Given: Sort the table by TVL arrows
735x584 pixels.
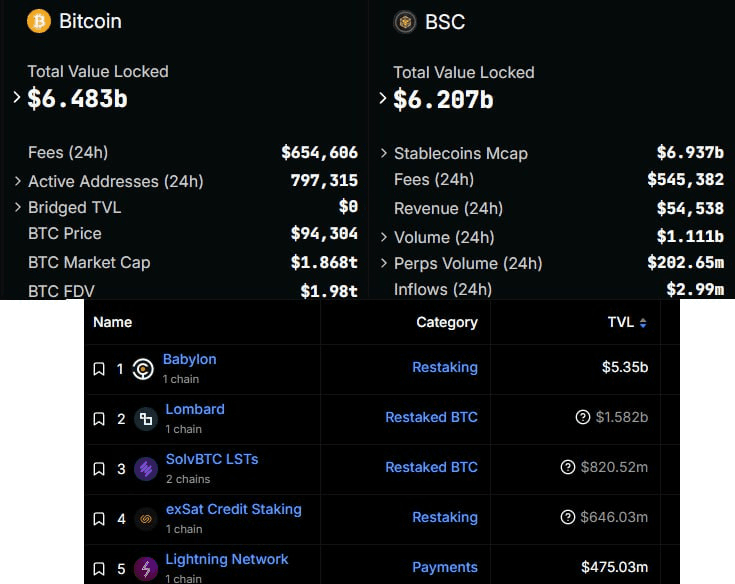Looking at the screenshot, I should [x=643, y=322].
